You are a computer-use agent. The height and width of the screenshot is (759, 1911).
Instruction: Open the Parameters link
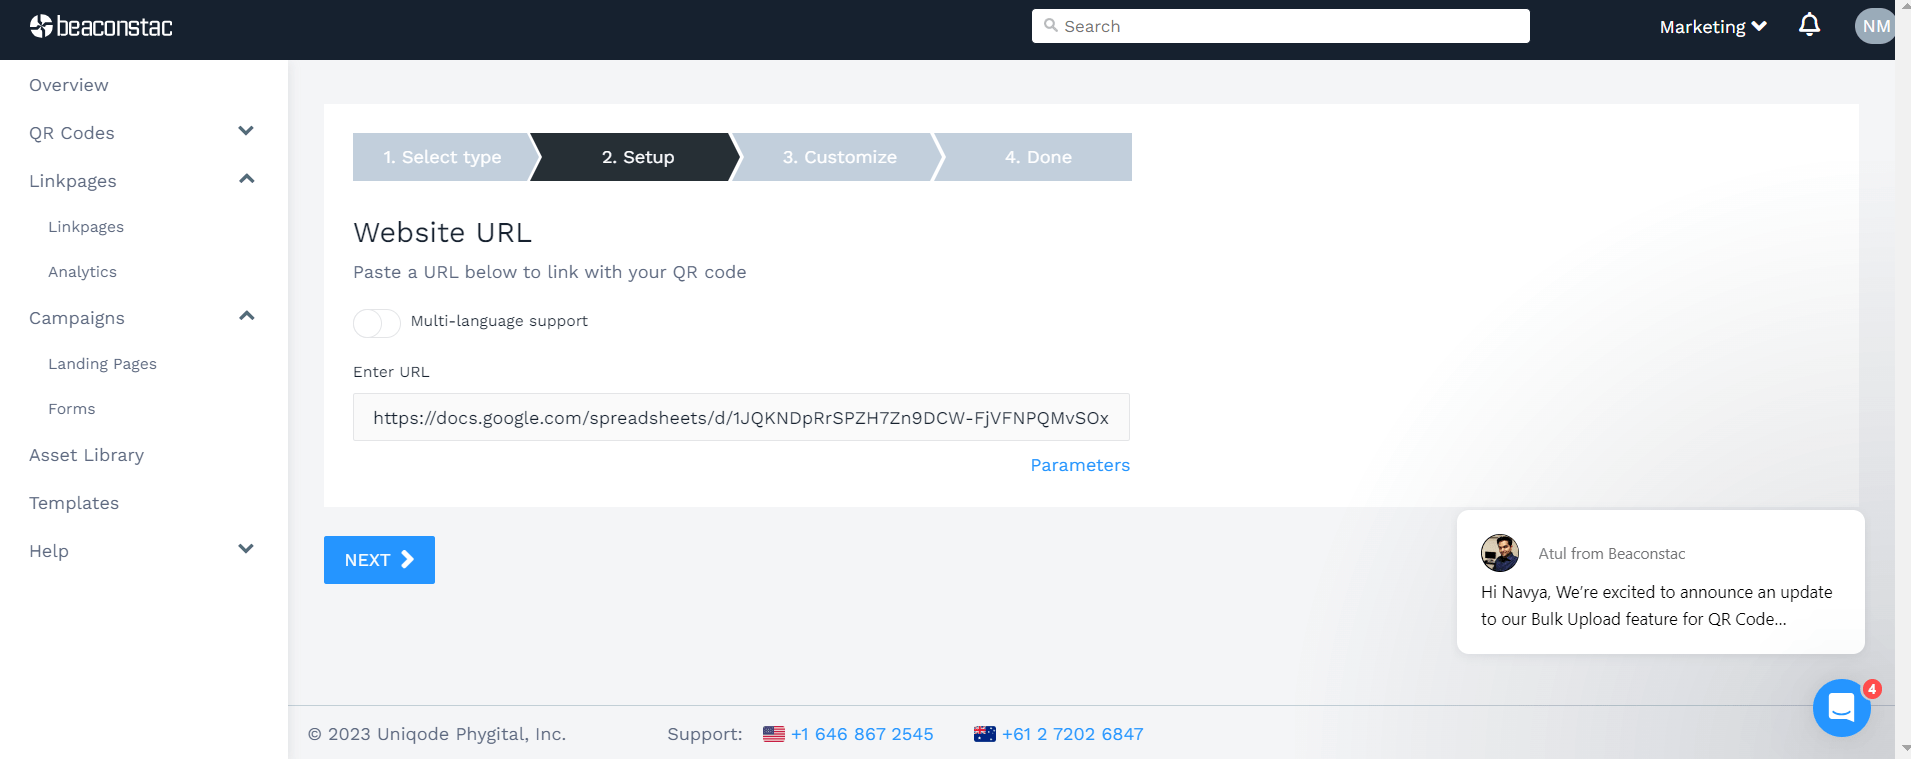(x=1080, y=465)
